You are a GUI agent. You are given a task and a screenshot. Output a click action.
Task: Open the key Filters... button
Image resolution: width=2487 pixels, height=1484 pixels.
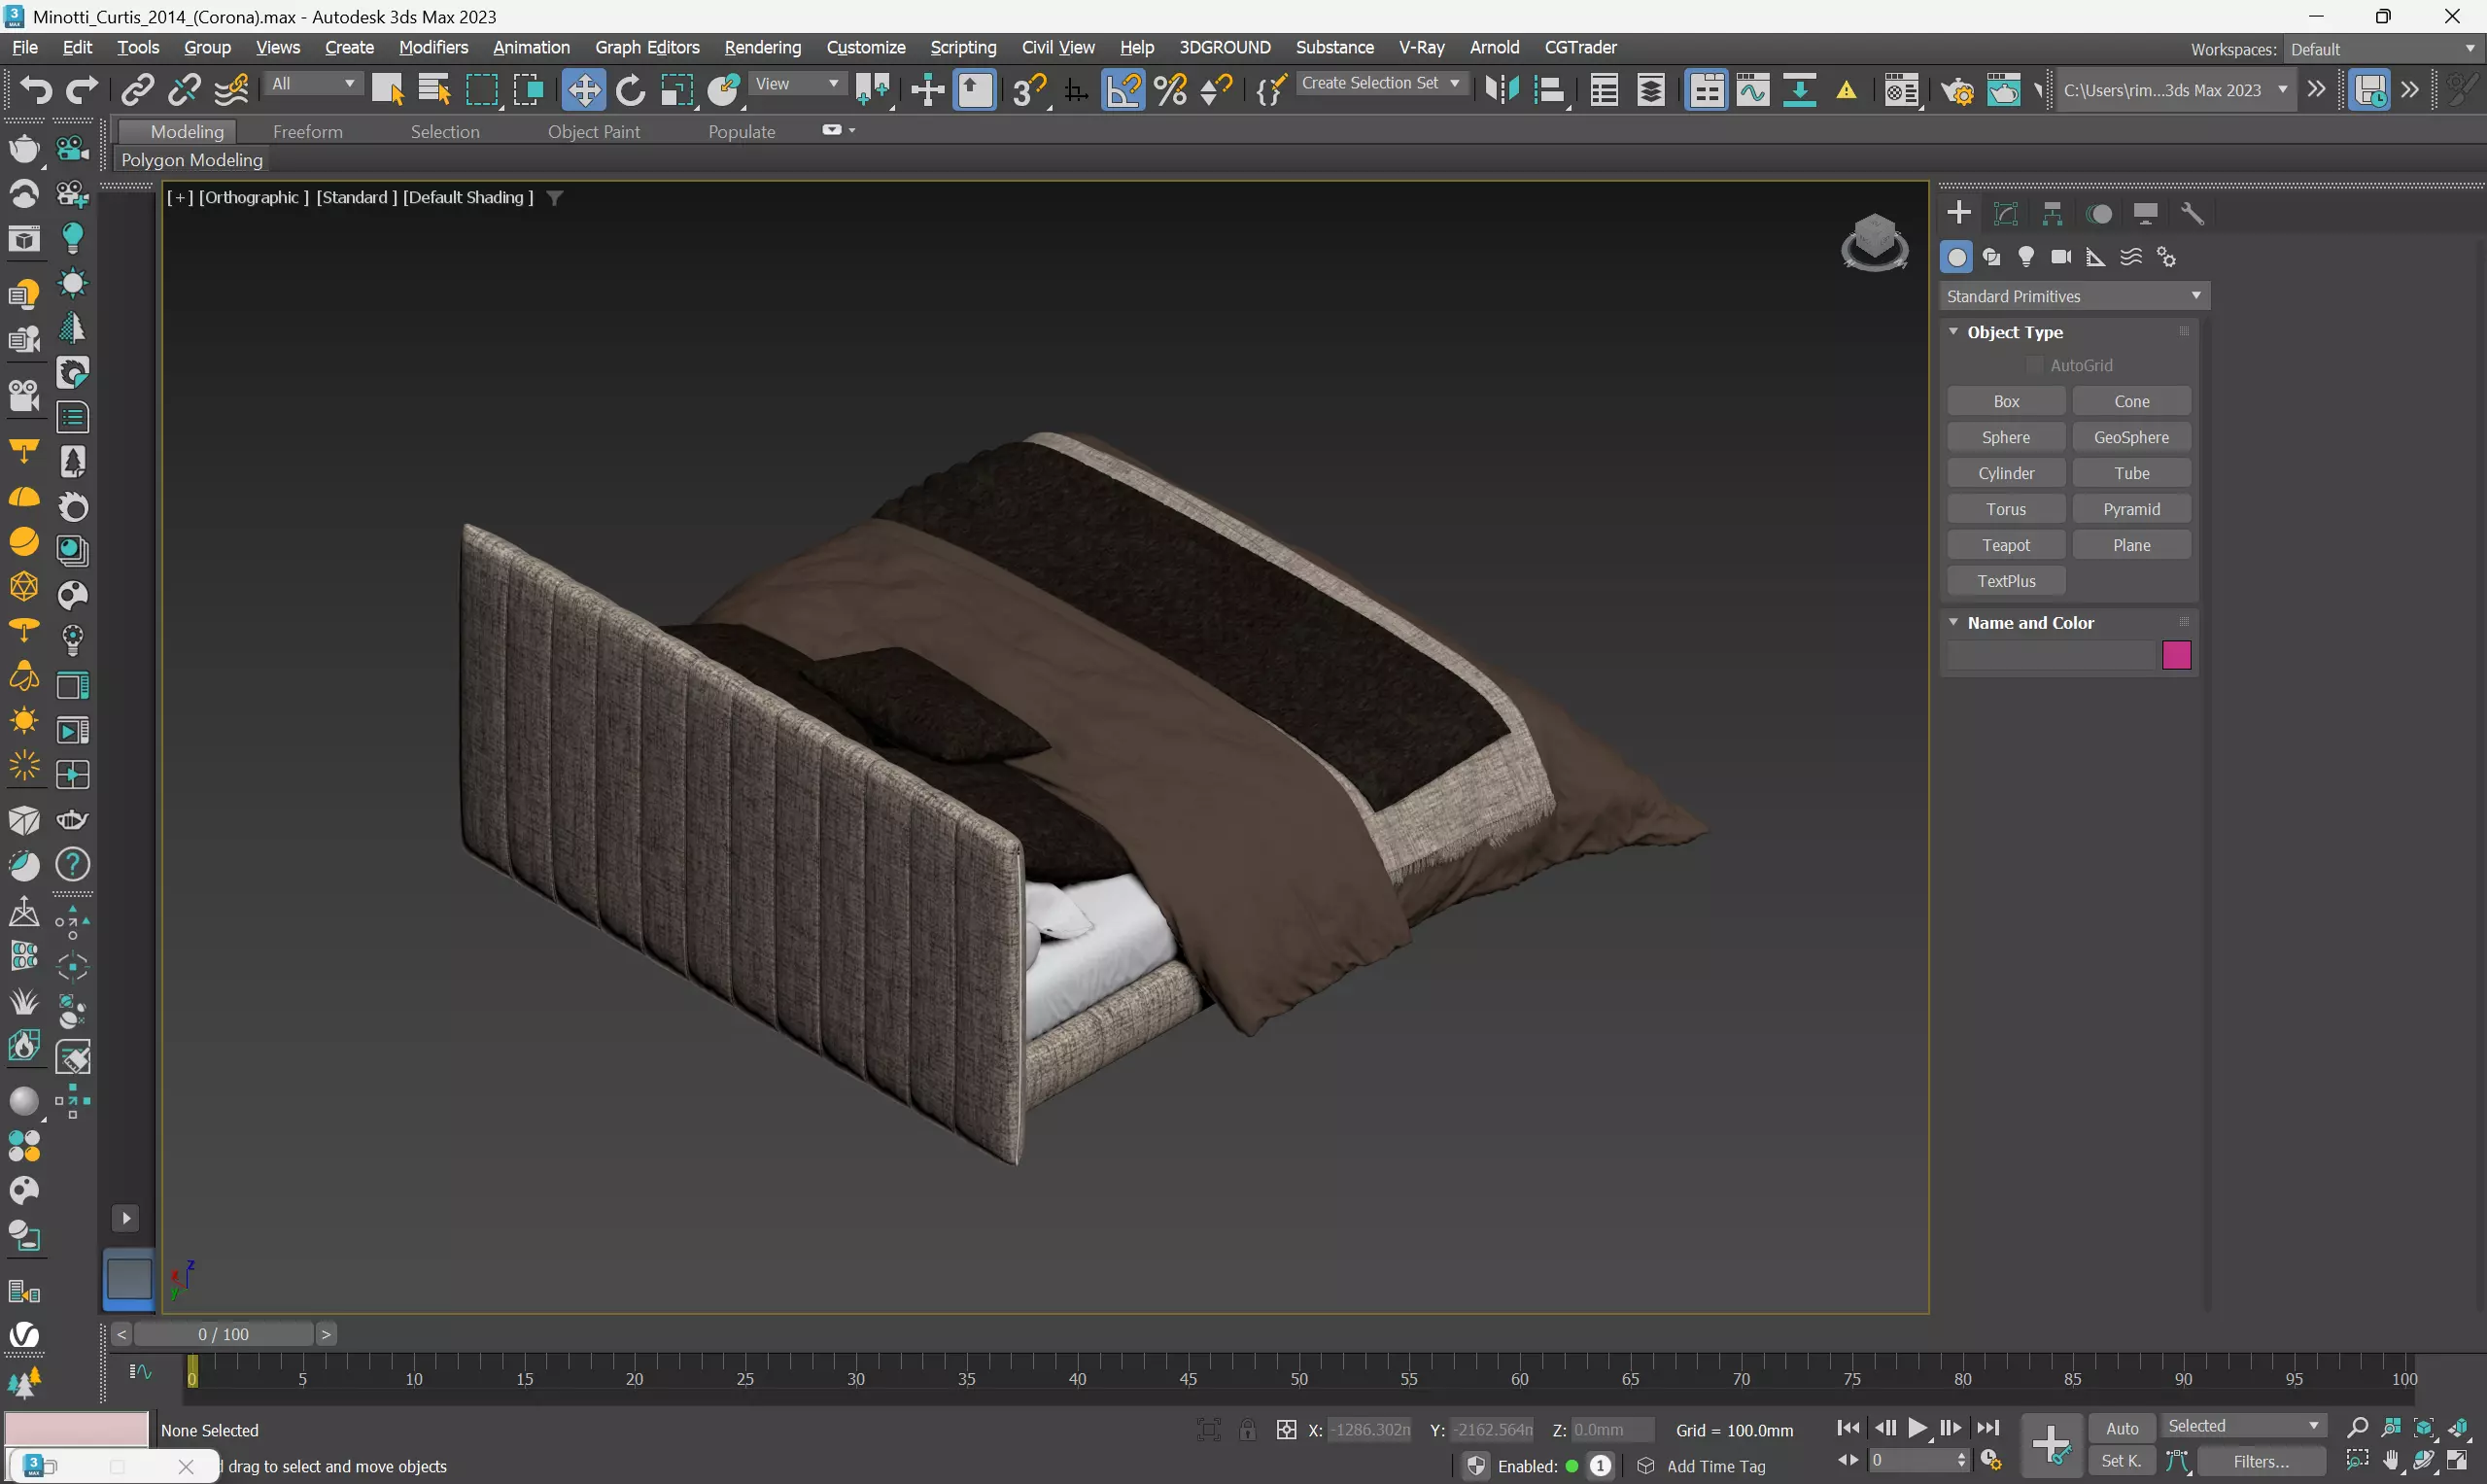[x=2261, y=1461]
